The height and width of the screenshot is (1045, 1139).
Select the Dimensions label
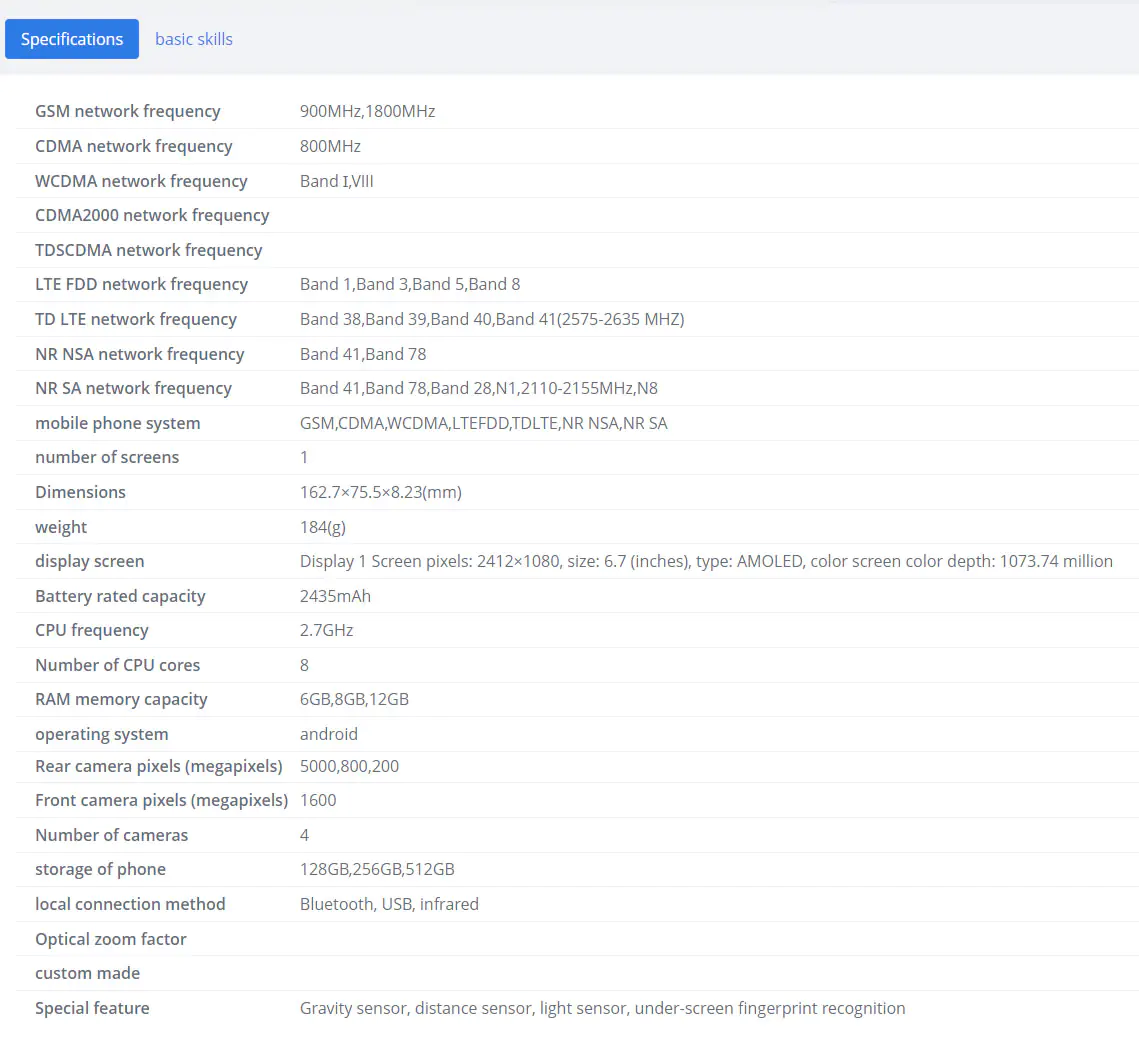[81, 492]
